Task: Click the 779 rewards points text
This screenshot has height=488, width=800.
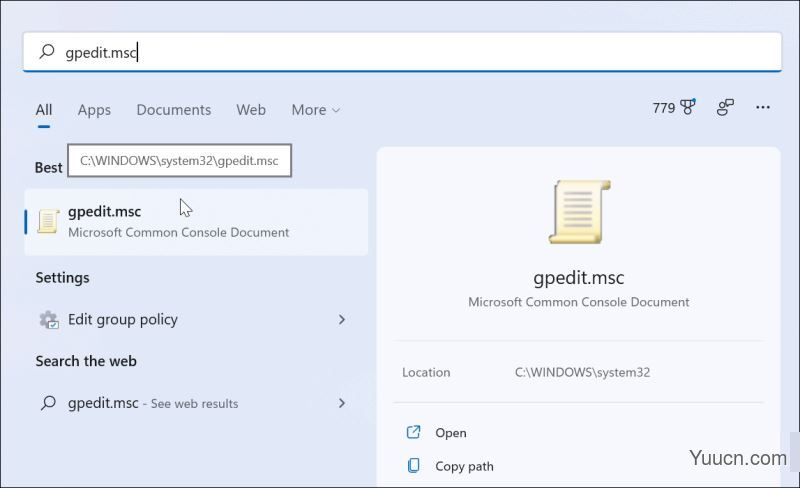Action: click(x=664, y=108)
